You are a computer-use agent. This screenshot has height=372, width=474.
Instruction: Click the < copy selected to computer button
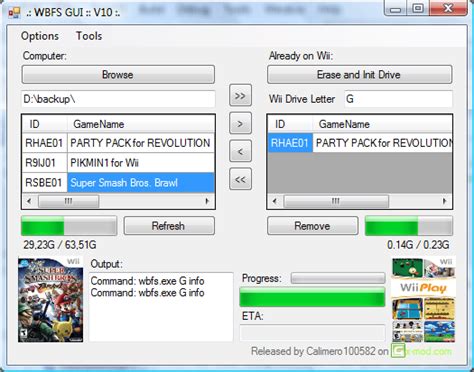(240, 151)
